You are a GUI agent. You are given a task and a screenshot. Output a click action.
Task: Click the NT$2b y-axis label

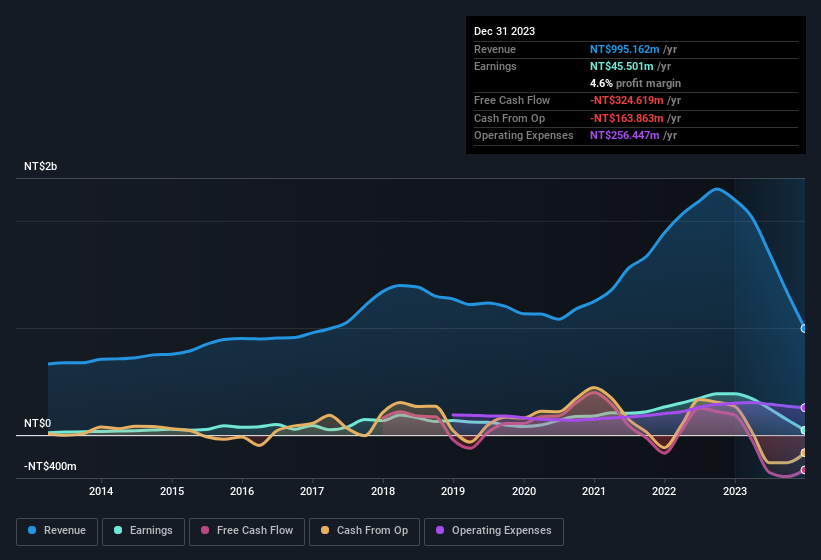tap(40, 166)
